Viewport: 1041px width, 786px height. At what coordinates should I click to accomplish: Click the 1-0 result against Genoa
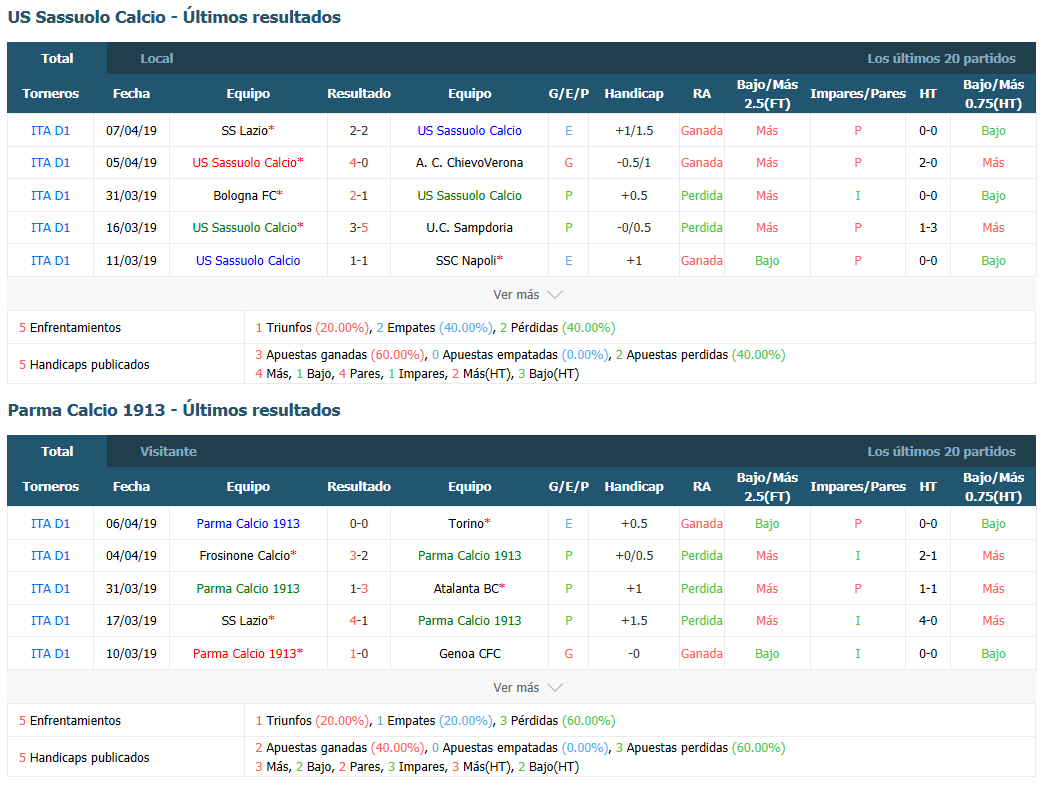(359, 654)
